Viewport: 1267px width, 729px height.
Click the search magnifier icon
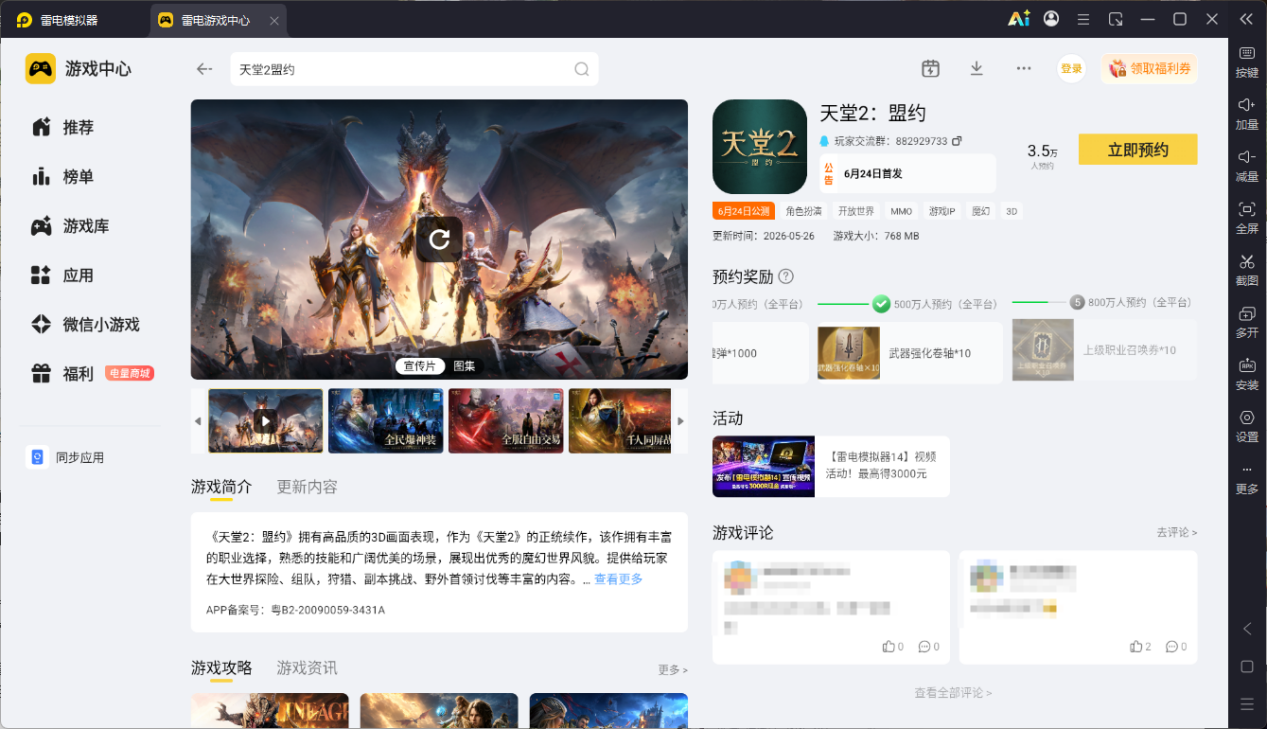581,69
